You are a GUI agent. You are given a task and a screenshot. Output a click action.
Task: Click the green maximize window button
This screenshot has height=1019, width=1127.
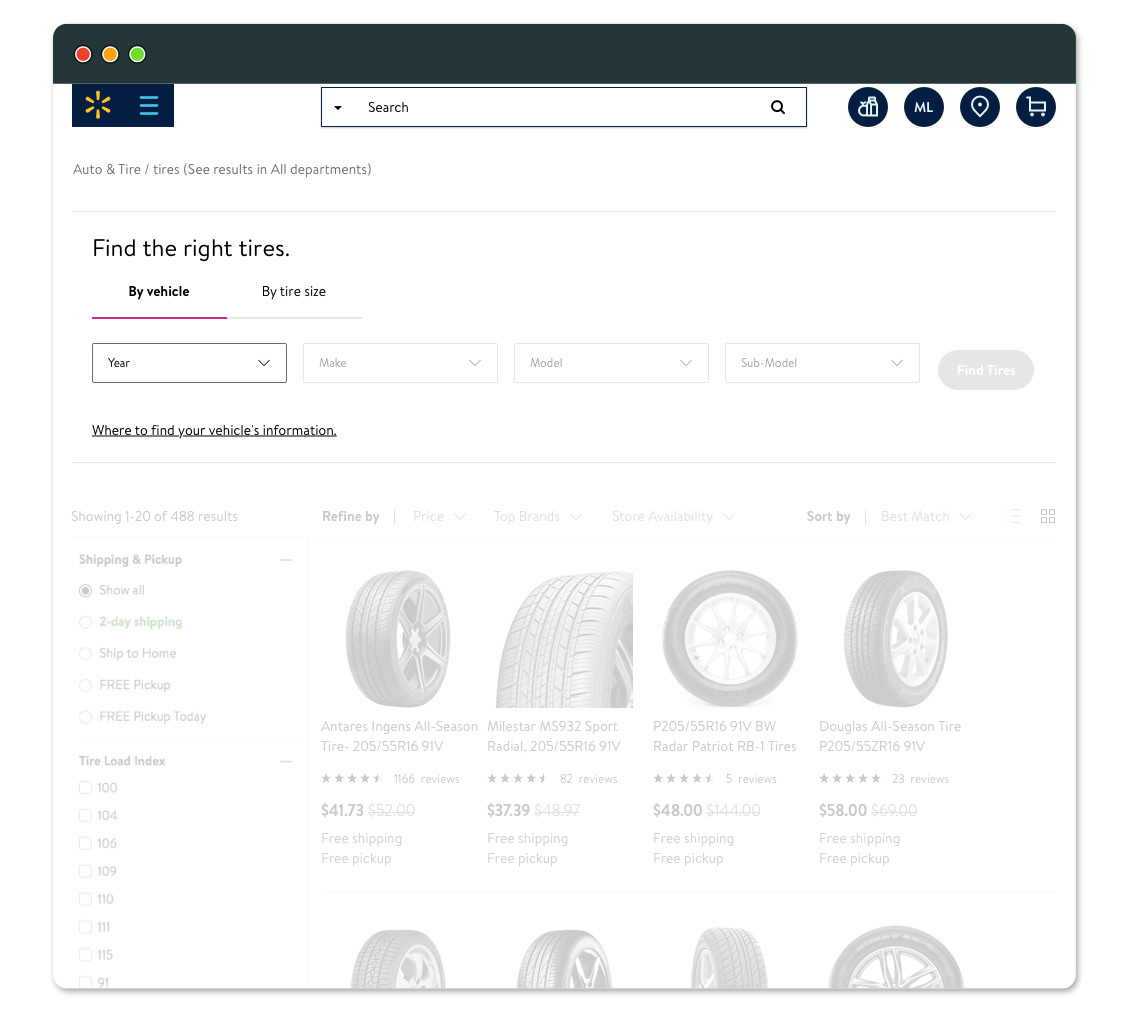[x=137, y=55]
